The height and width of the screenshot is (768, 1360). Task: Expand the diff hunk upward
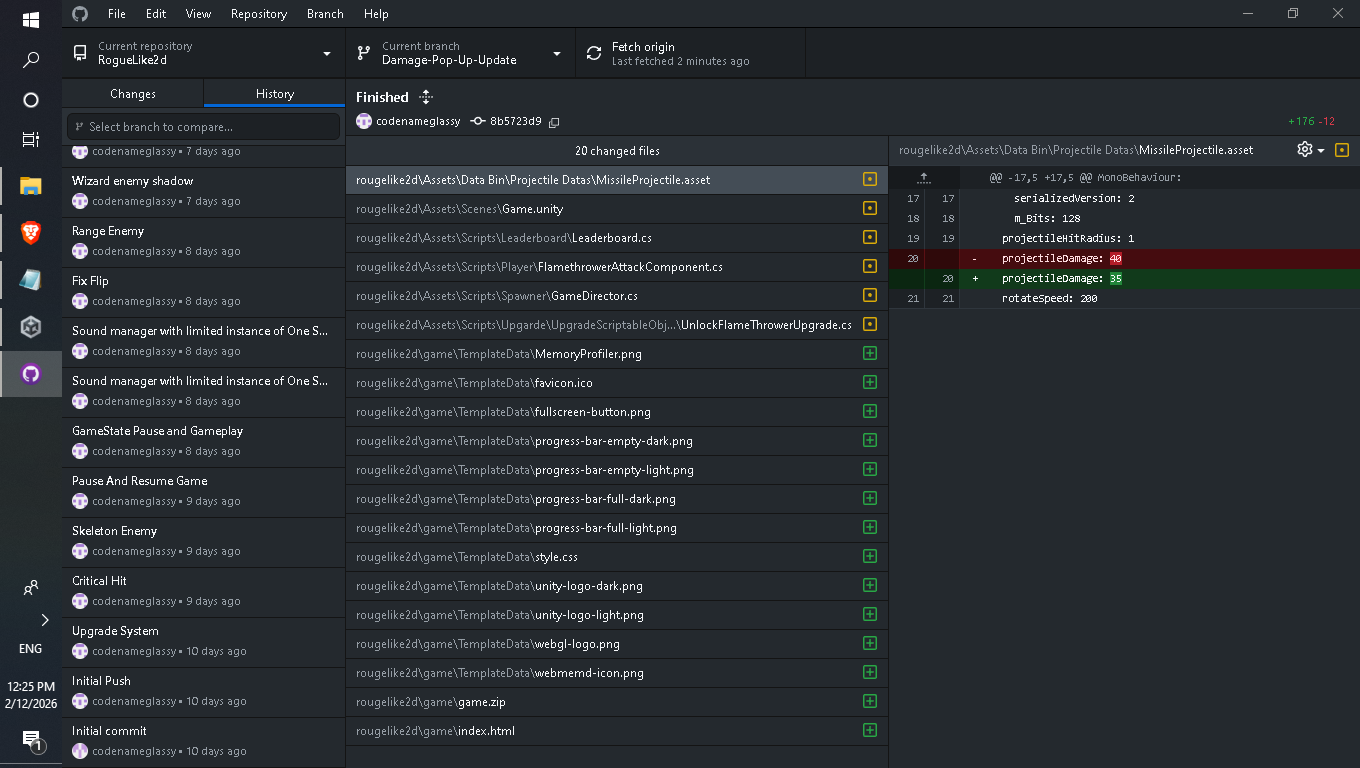(x=923, y=178)
